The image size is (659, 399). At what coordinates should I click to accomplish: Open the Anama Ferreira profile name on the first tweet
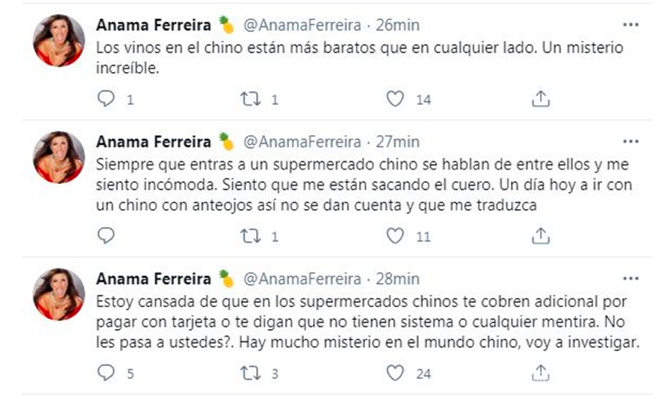coord(153,25)
